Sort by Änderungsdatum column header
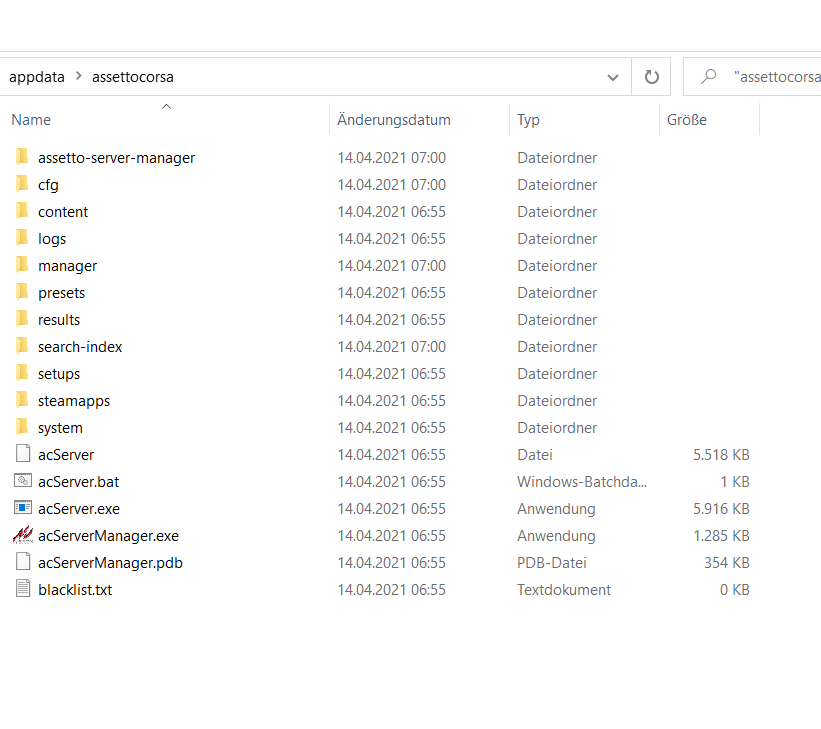The height and width of the screenshot is (729, 821). click(394, 120)
